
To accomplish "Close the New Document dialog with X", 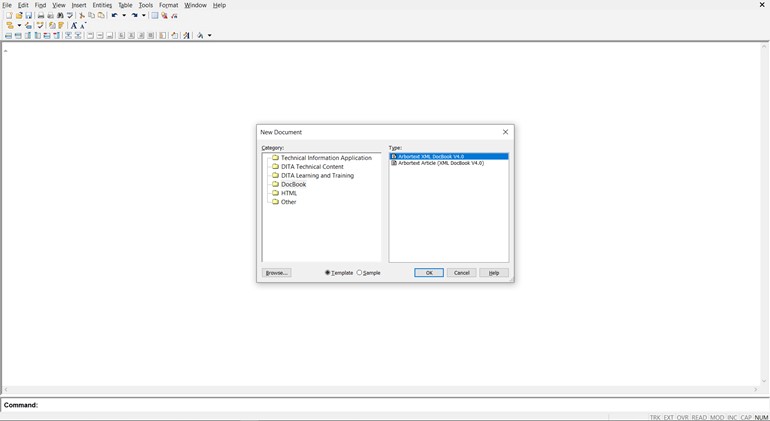I will 505,132.
